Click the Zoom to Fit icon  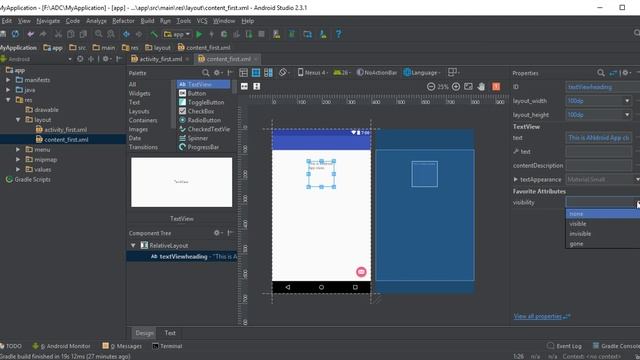[x=468, y=87]
